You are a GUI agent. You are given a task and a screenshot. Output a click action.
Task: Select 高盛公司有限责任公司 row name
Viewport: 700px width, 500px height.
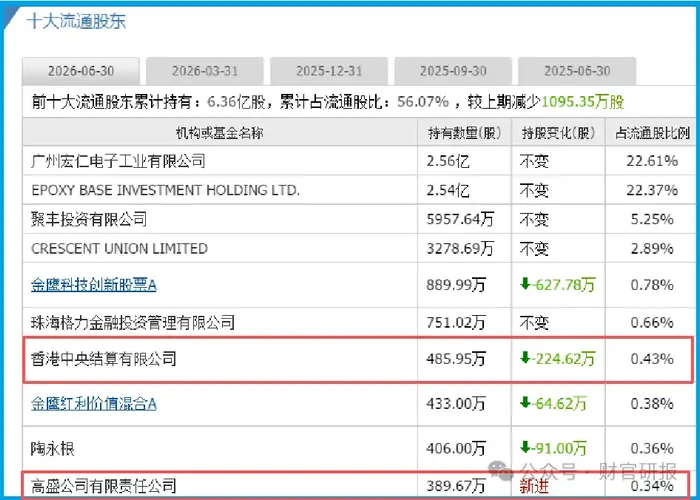click(x=104, y=485)
